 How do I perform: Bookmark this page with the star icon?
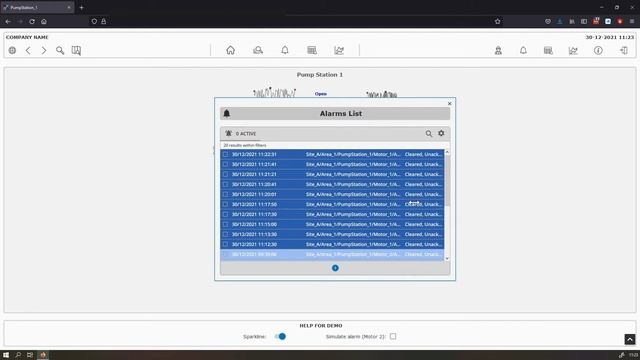pyautogui.click(x=498, y=21)
